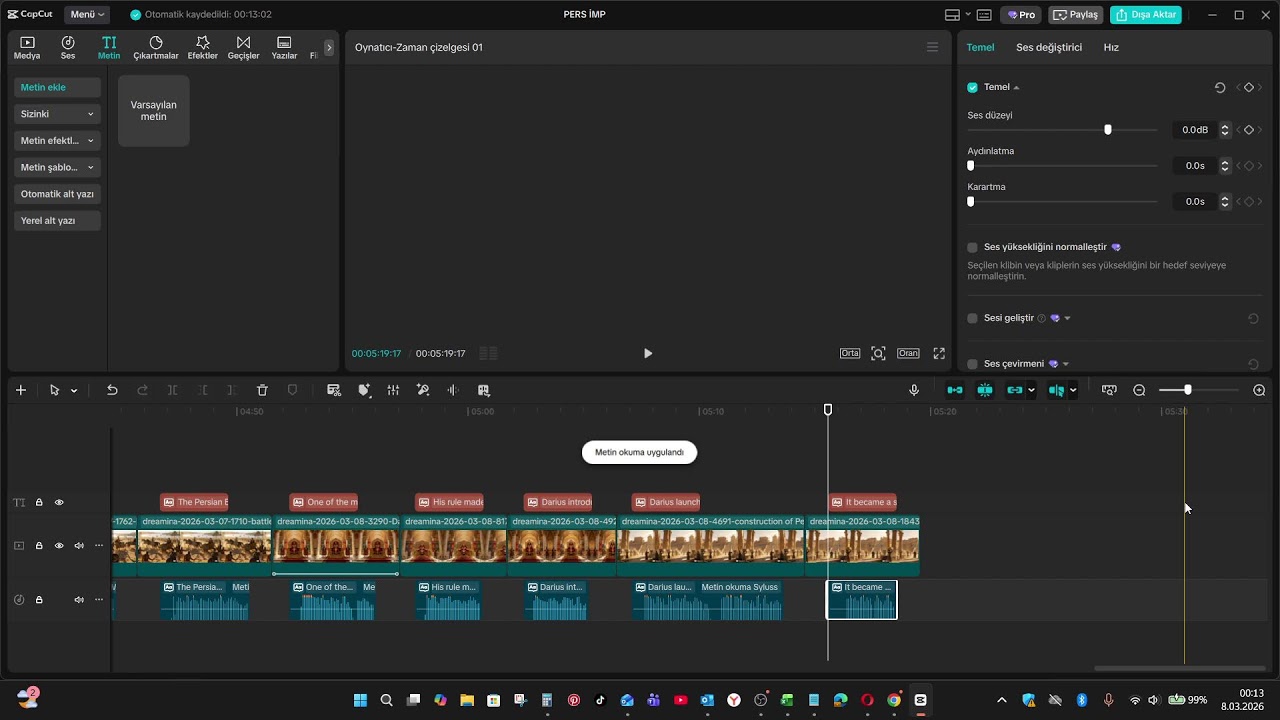Viewport: 1280px width, 720px height.
Task: Click the Pro badge button
Action: (x=1022, y=15)
